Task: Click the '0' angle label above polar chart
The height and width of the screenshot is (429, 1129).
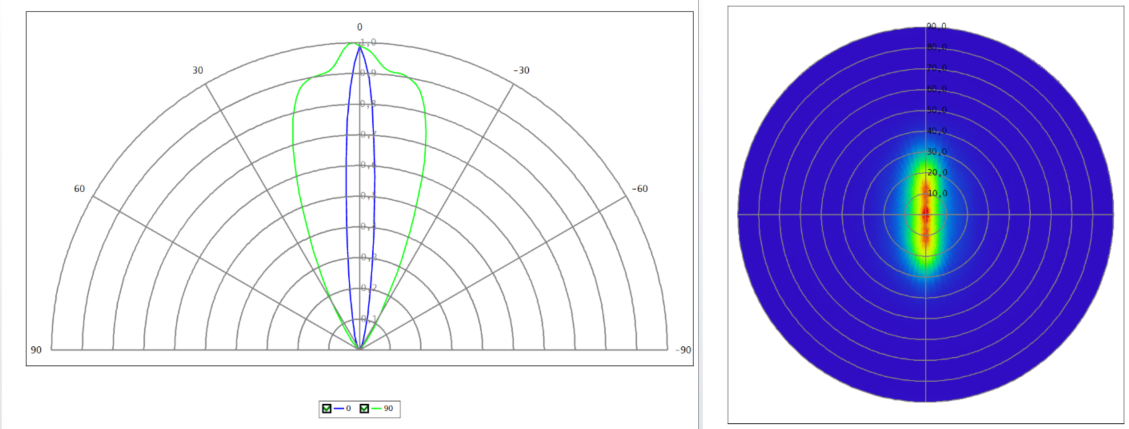Action: click(x=360, y=27)
